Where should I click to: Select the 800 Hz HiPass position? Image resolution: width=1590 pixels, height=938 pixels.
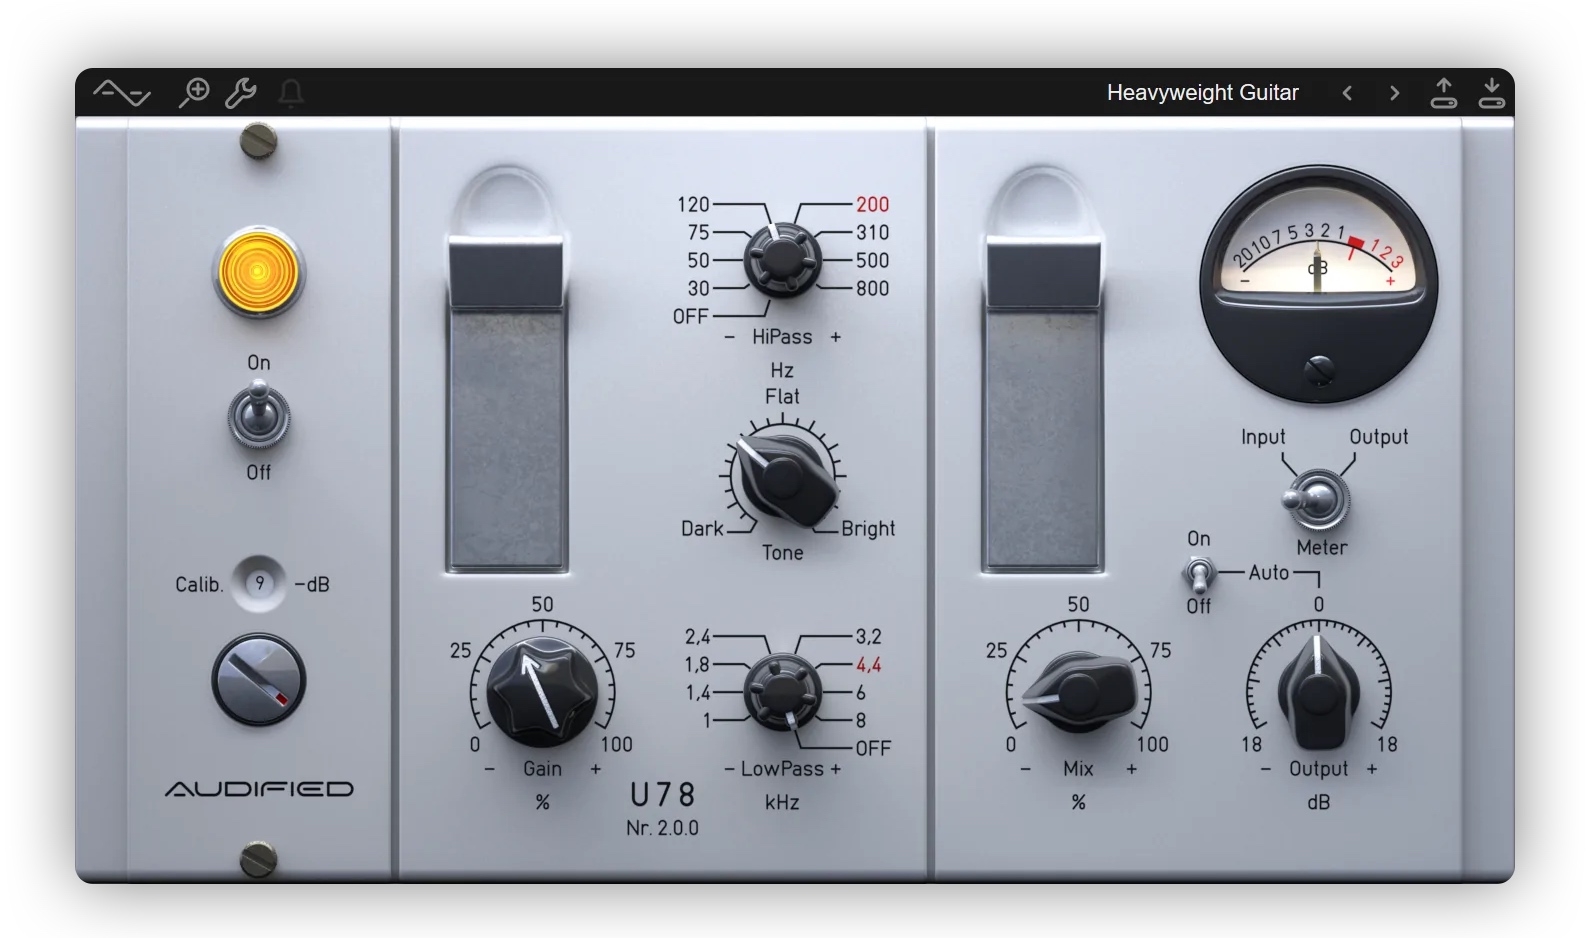872,288
